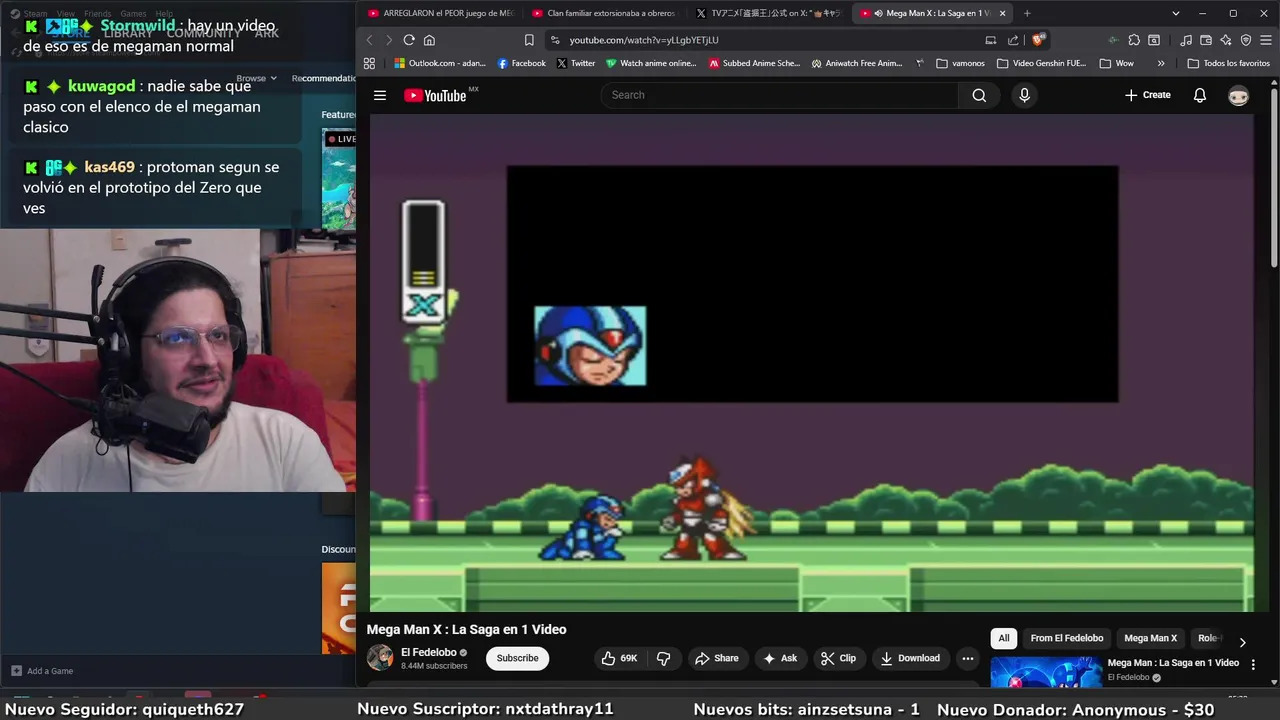The width and height of the screenshot is (1280, 720).
Task: Subscribe to El Fedelobo channel
Action: tap(517, 658)
